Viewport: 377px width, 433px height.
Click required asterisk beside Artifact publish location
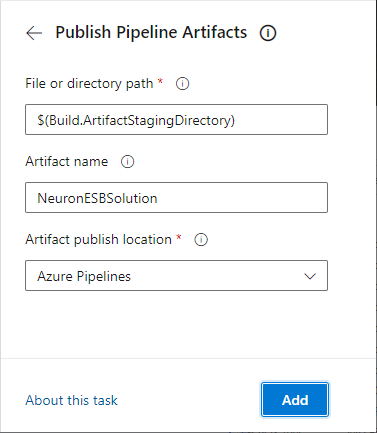click(179, 237)
